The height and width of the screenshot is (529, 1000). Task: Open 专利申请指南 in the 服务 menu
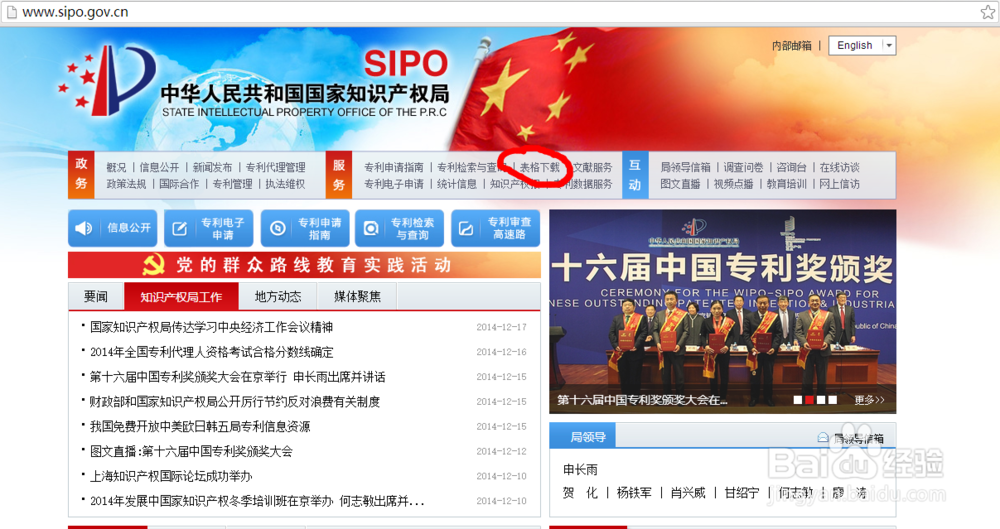tap(393, 167)
